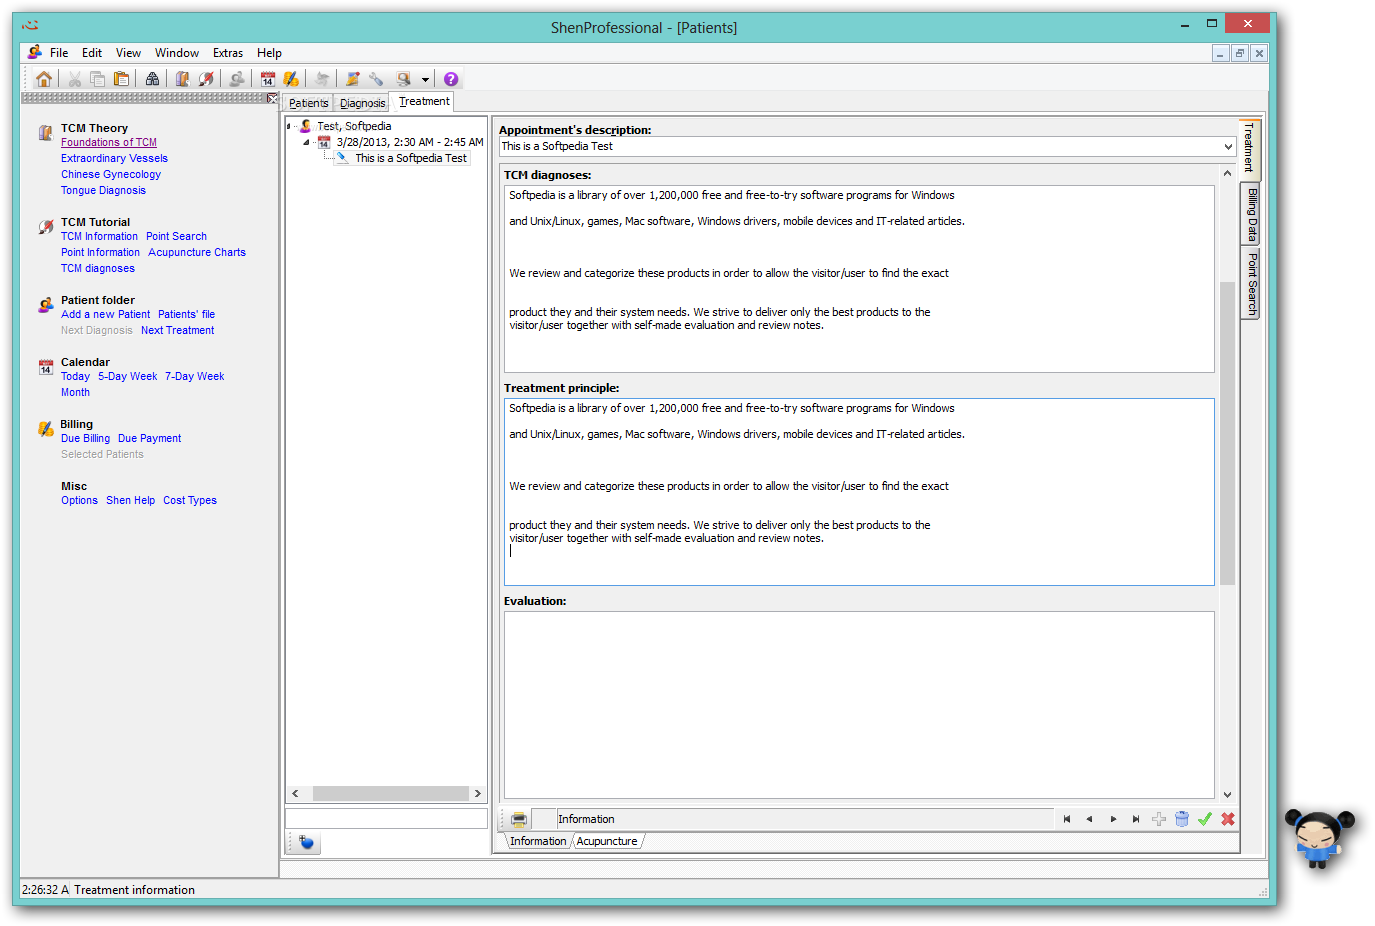The image size is (1375, 926).
Task: Open the File menu
Action: (59, 53)
